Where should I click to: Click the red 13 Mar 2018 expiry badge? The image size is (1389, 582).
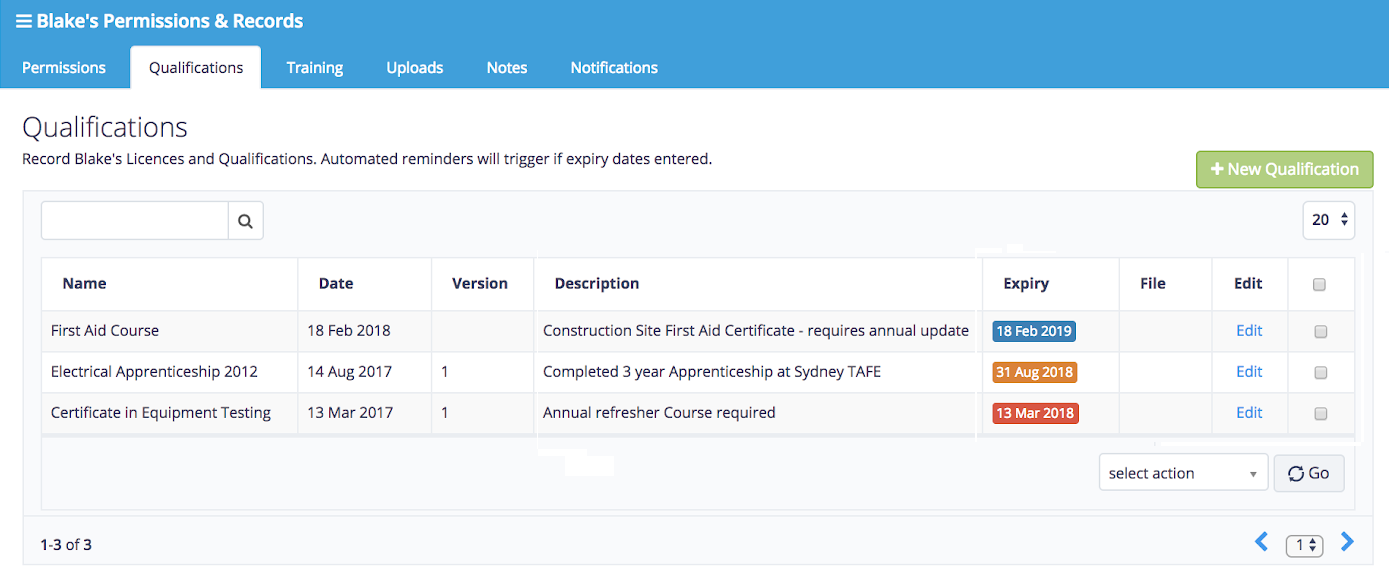pyautogui.click(x=1035, y=414)
